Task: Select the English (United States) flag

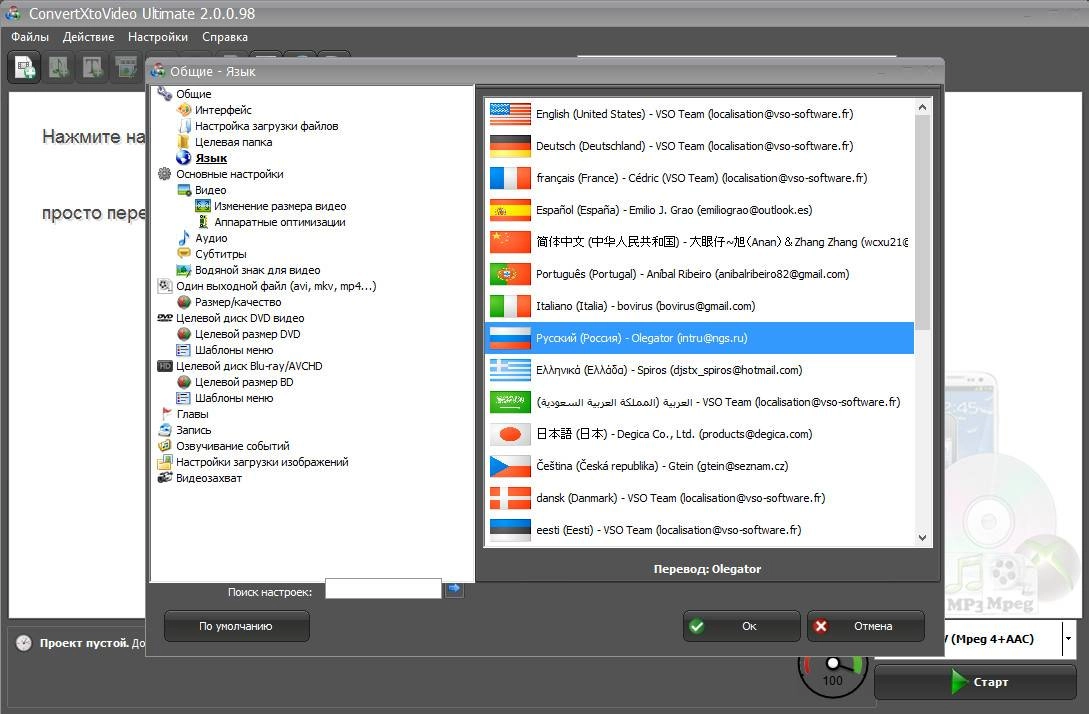Action: pyautogui.click(x=510, y=114)
